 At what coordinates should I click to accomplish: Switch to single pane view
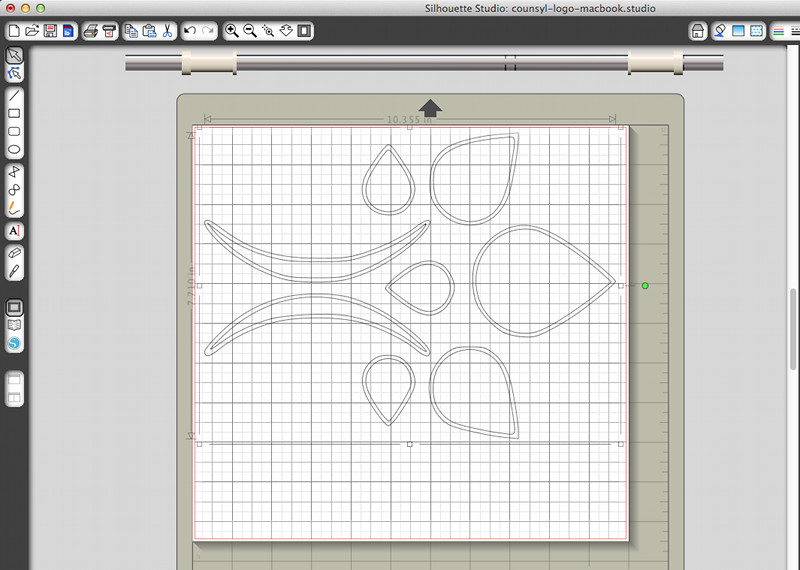tap(14, 380)
